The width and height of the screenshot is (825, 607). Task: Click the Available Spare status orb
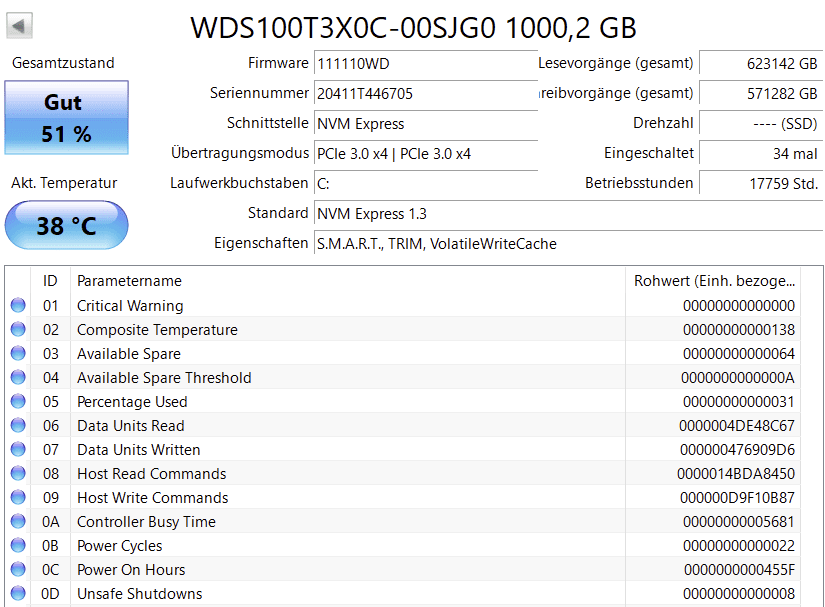(x=18, y=354)
